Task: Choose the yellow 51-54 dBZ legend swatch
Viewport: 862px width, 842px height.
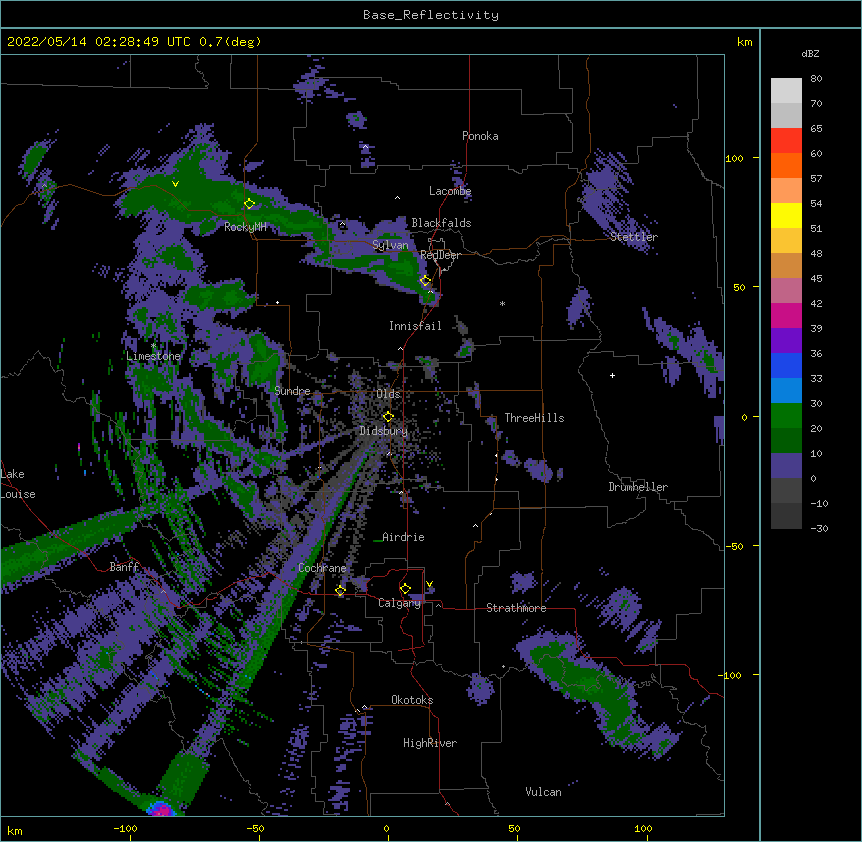Action: (786, 215)
